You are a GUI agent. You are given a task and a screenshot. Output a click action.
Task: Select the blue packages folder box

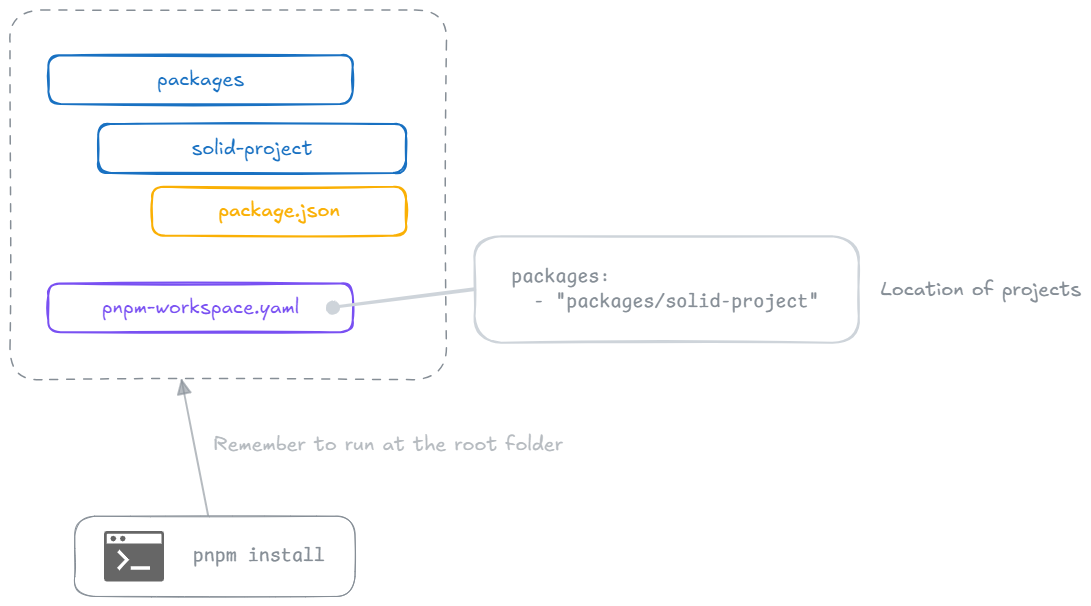coord(200,80)
